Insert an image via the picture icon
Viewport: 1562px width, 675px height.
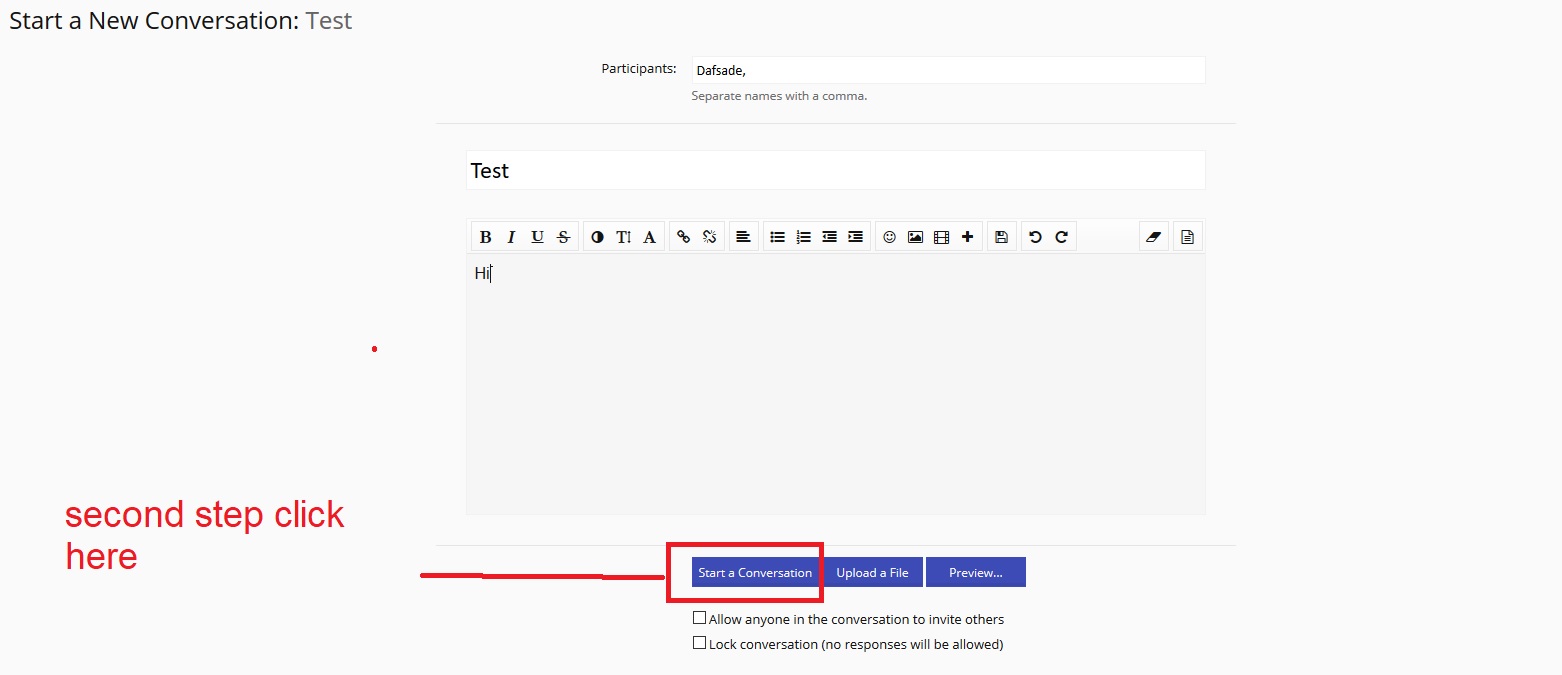[x=915, y=237]
